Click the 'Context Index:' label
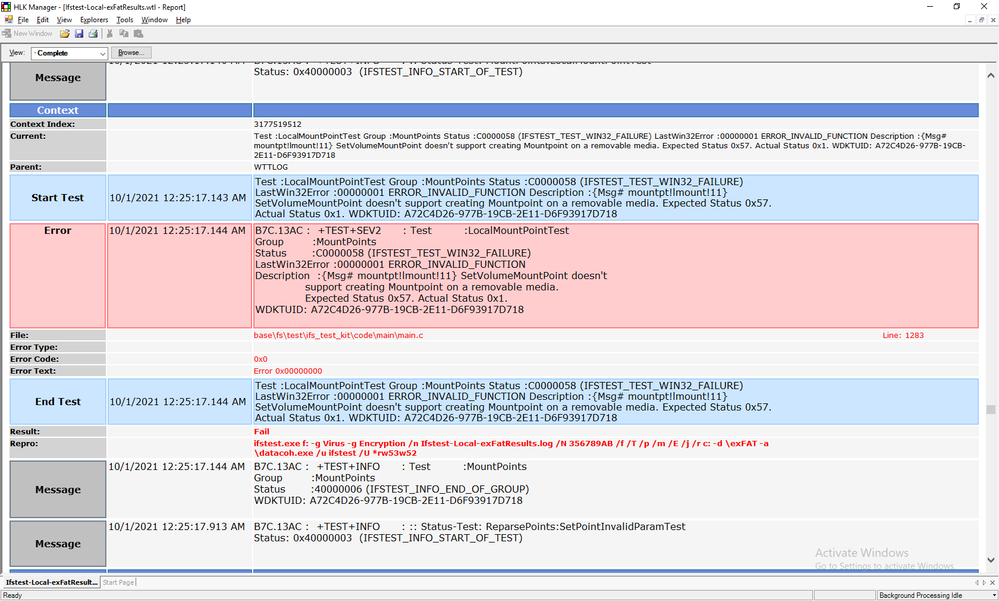Image resolution: width=999 pixels, height=601 pixels. point(42,124)
